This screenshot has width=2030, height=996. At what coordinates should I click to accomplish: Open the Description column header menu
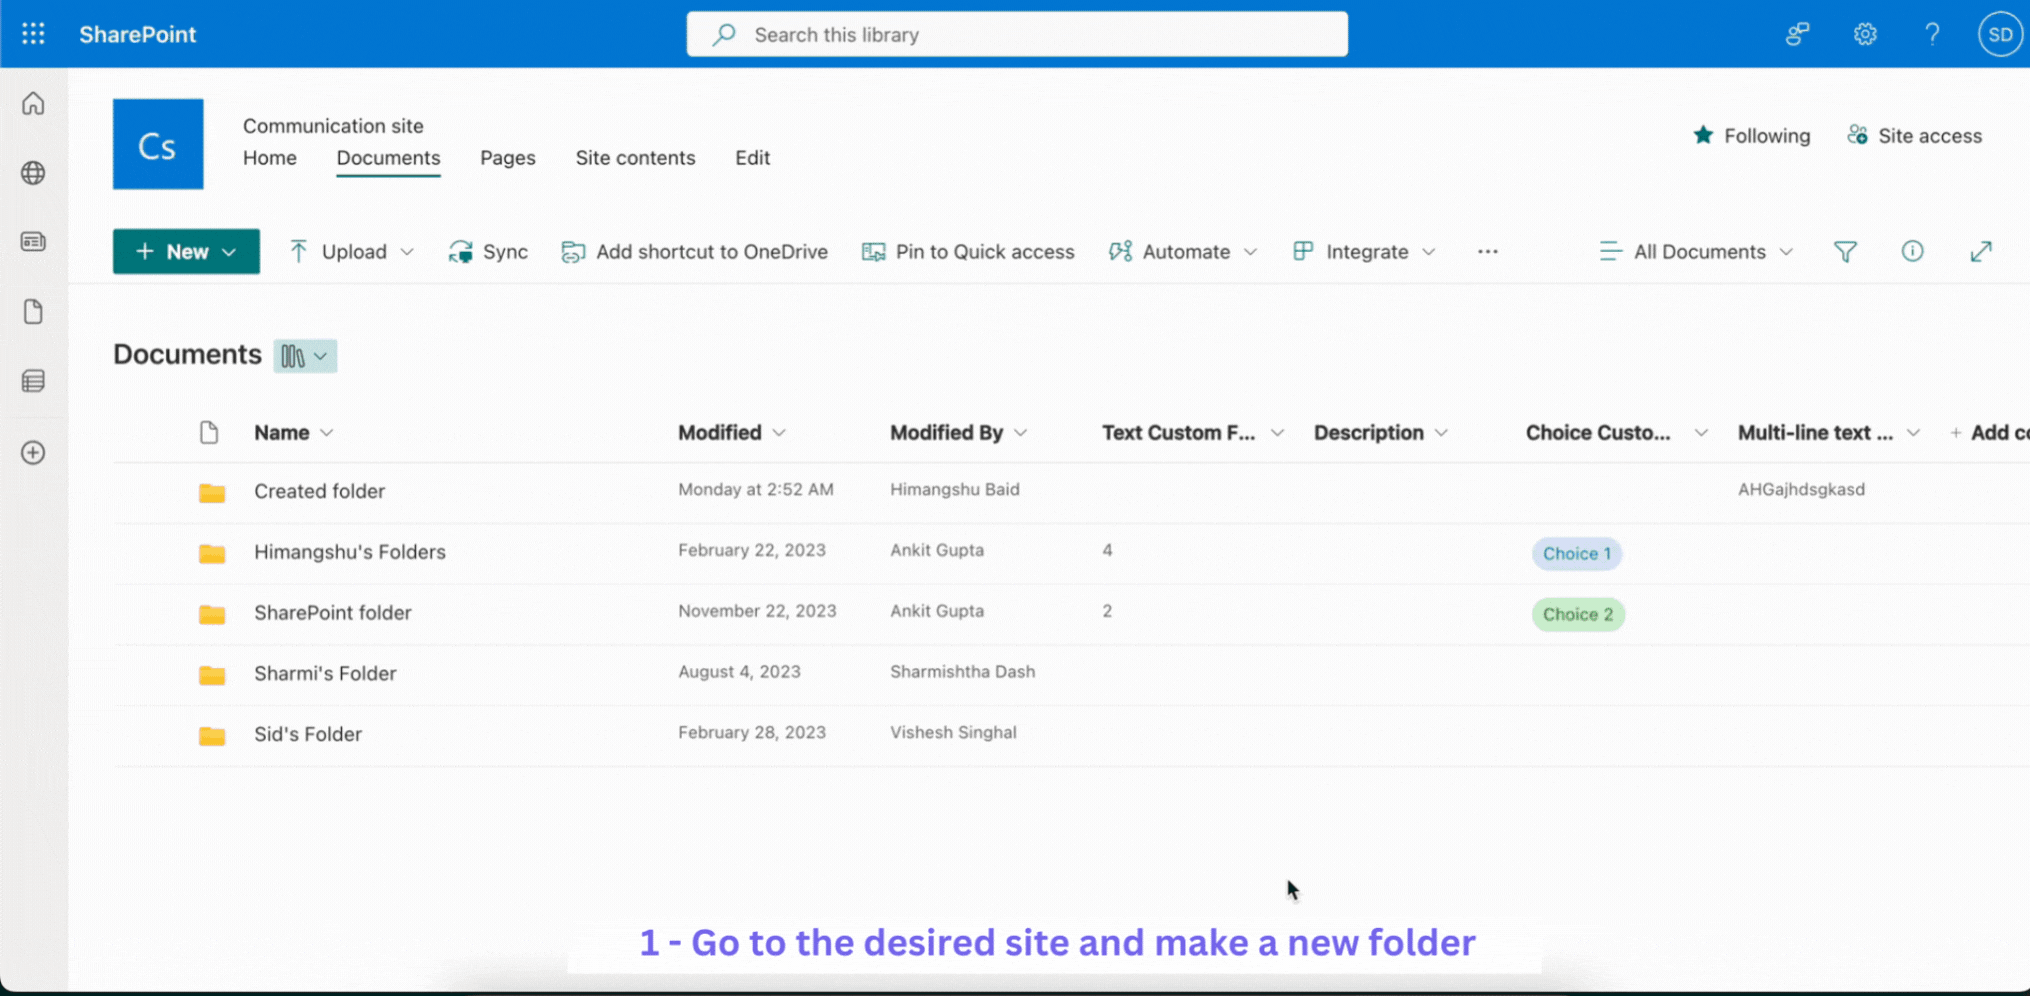coord(1380,433)
